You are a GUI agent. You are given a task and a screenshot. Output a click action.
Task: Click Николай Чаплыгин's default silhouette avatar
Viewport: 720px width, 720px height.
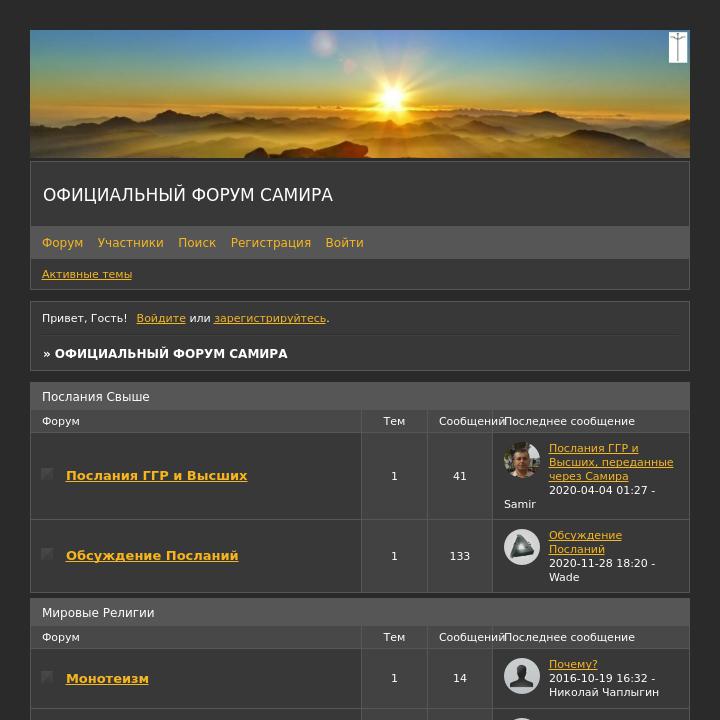click(522, 676)
